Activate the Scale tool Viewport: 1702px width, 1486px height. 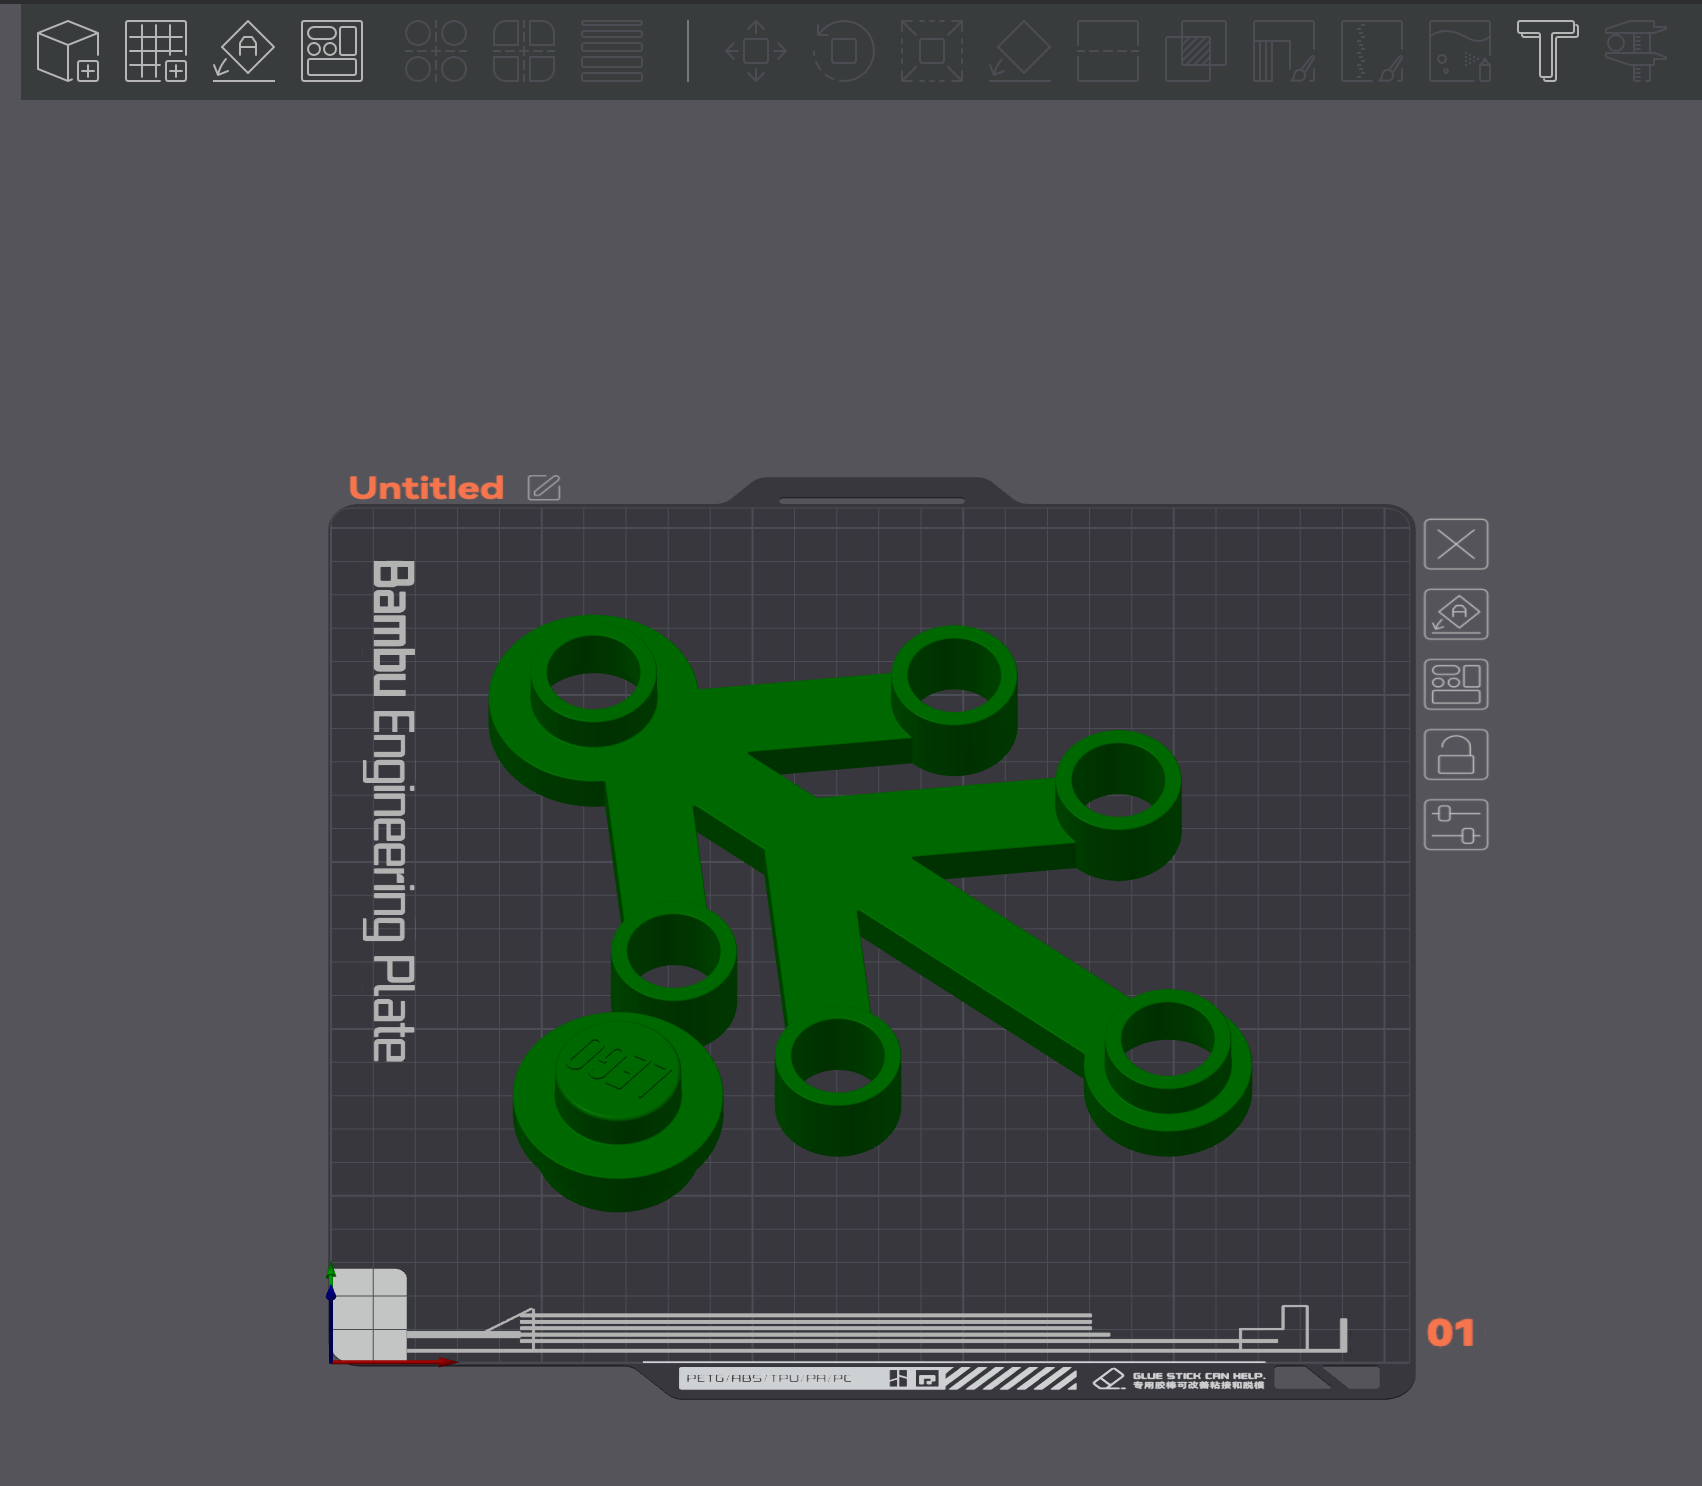tap(932, 51)
